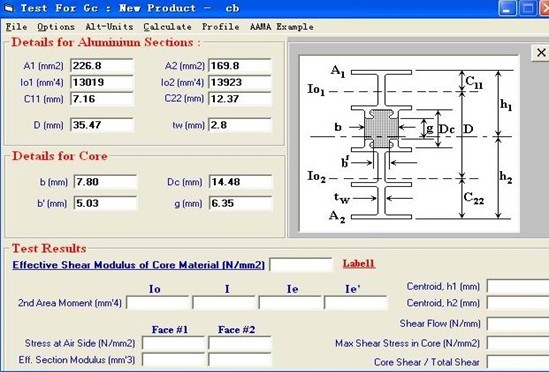Open the File menu
Viewport: 549px width, 372px height.
(x=16, y=27)
